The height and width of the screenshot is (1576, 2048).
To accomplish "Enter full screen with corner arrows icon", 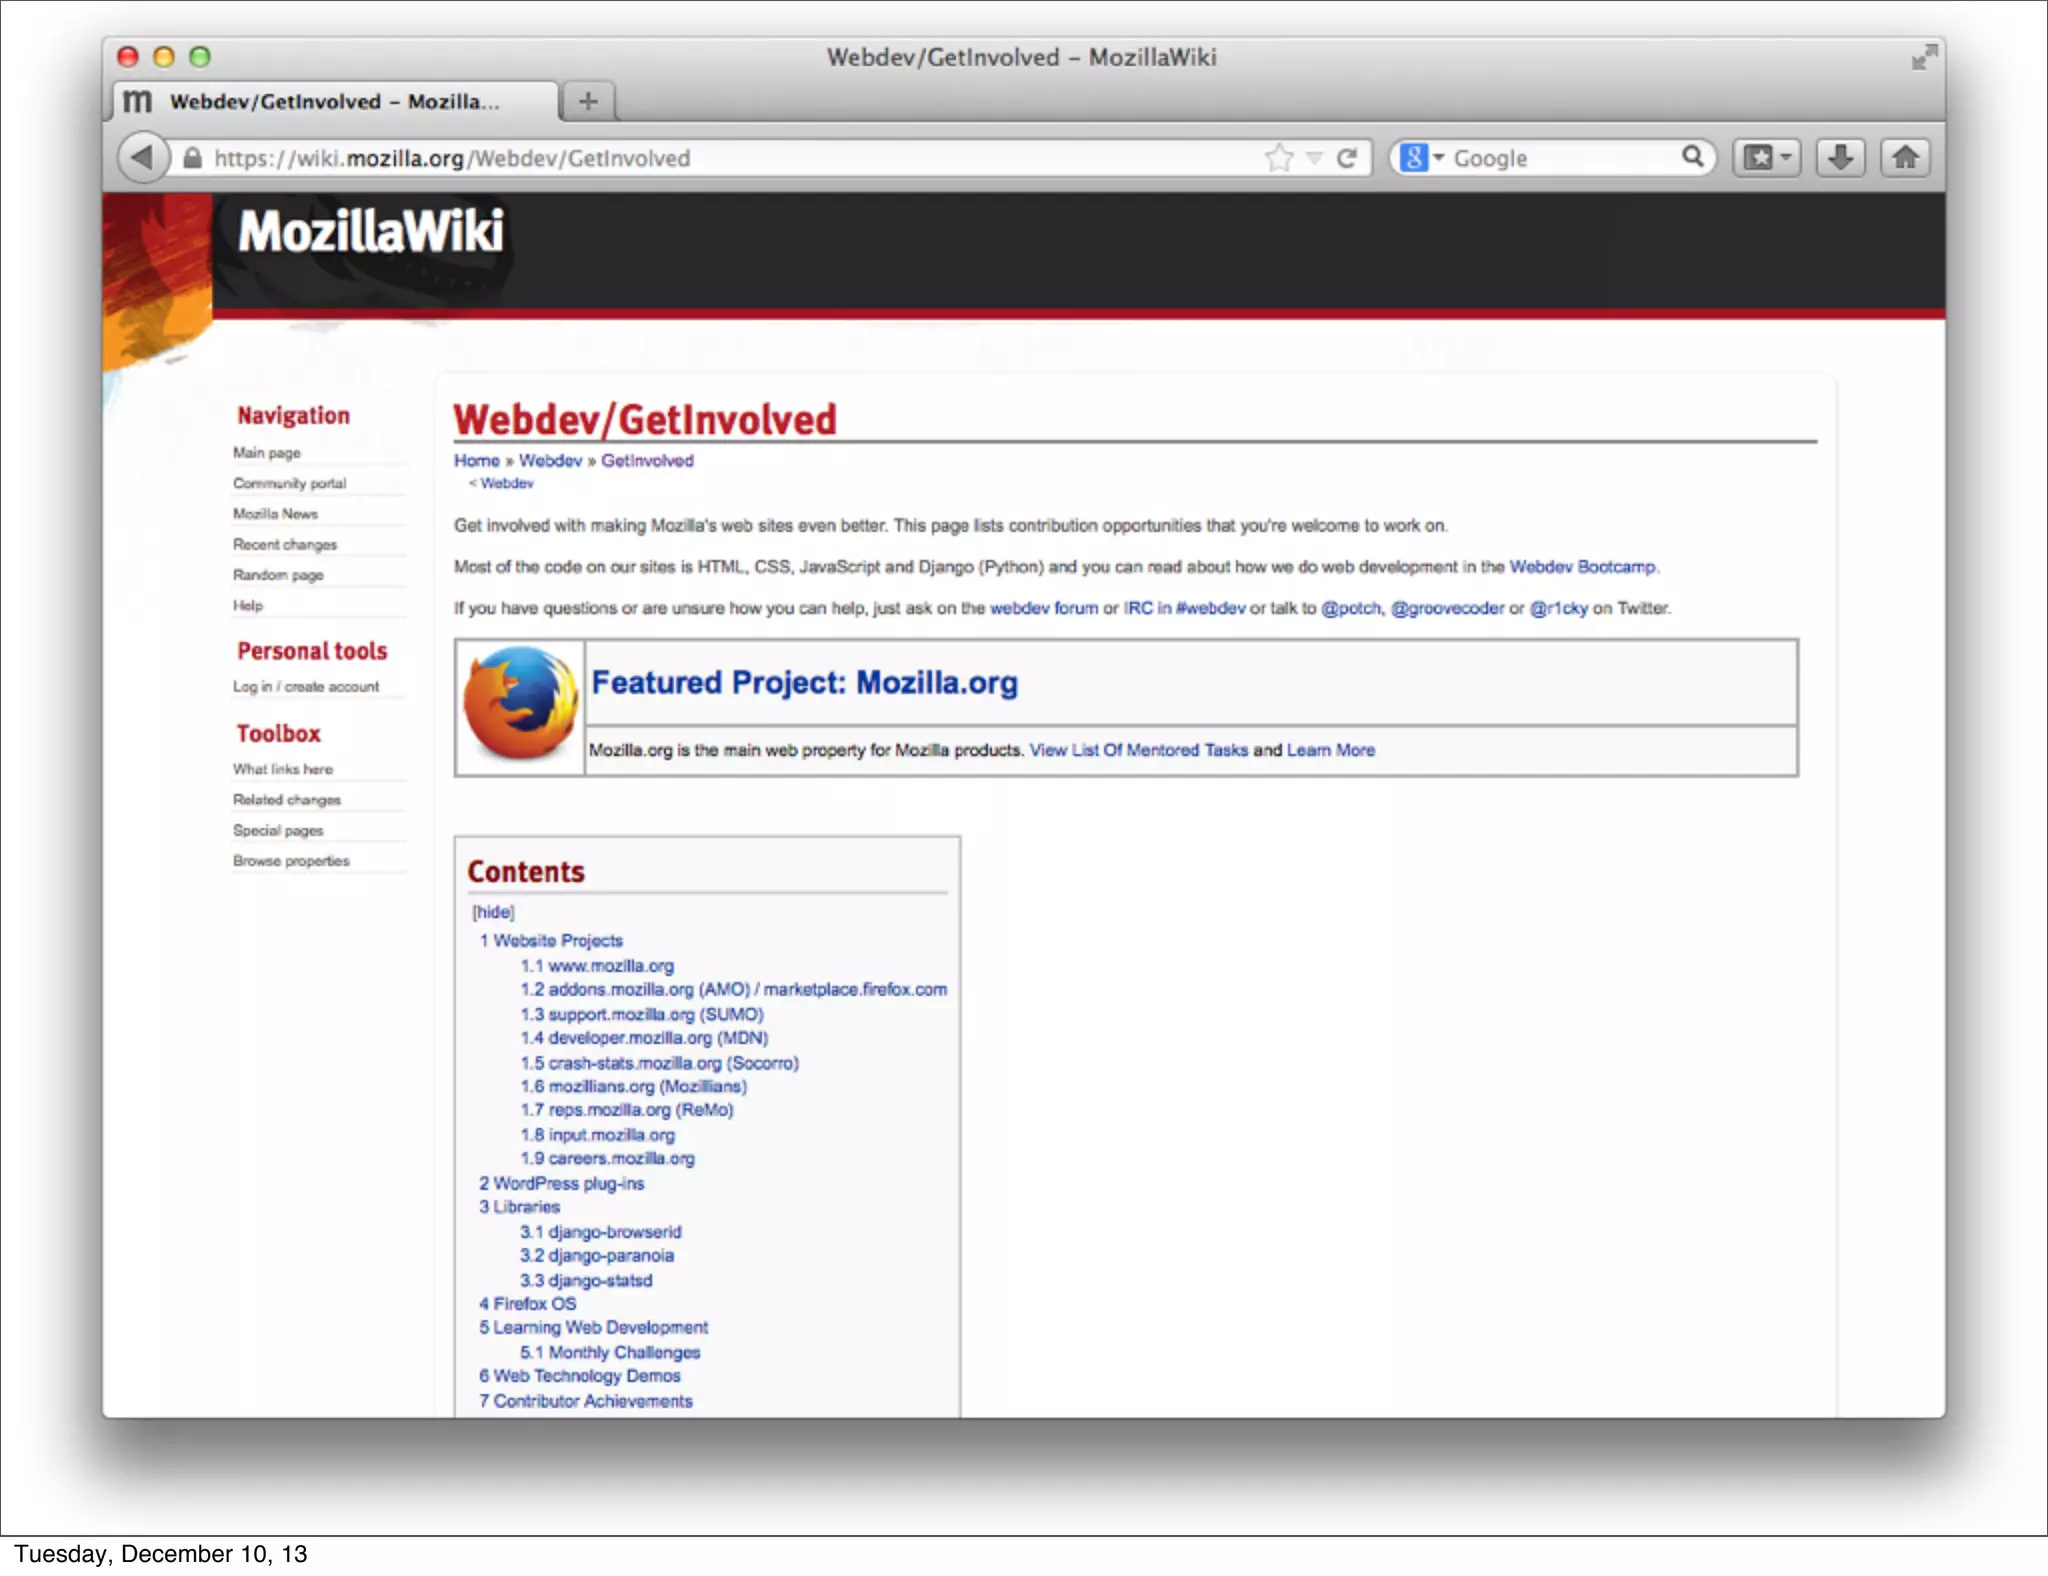I will [1923, 58].
